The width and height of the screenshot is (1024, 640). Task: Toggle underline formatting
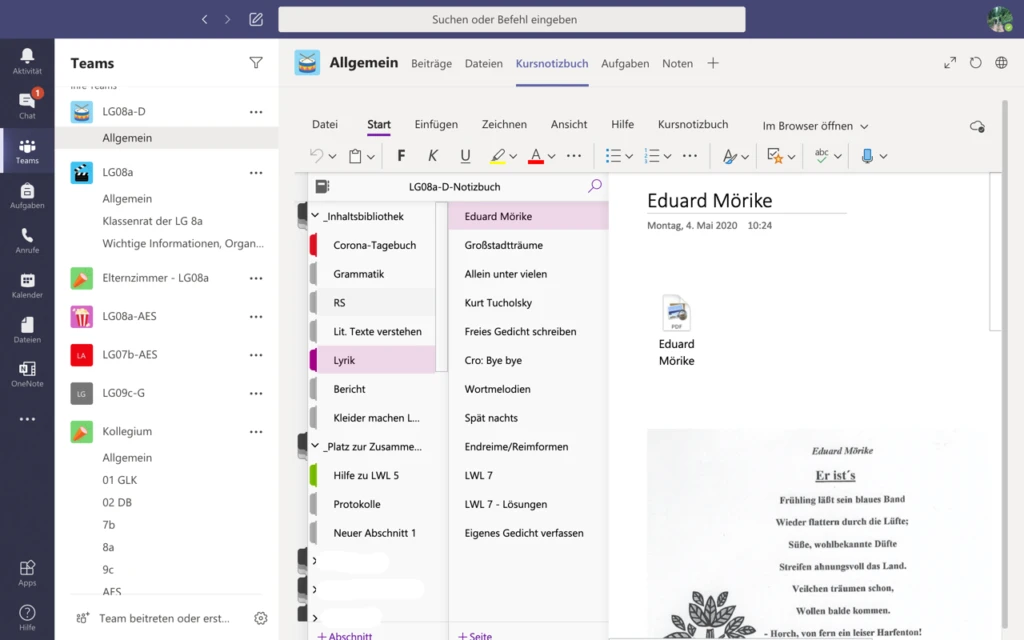[465, 156]
